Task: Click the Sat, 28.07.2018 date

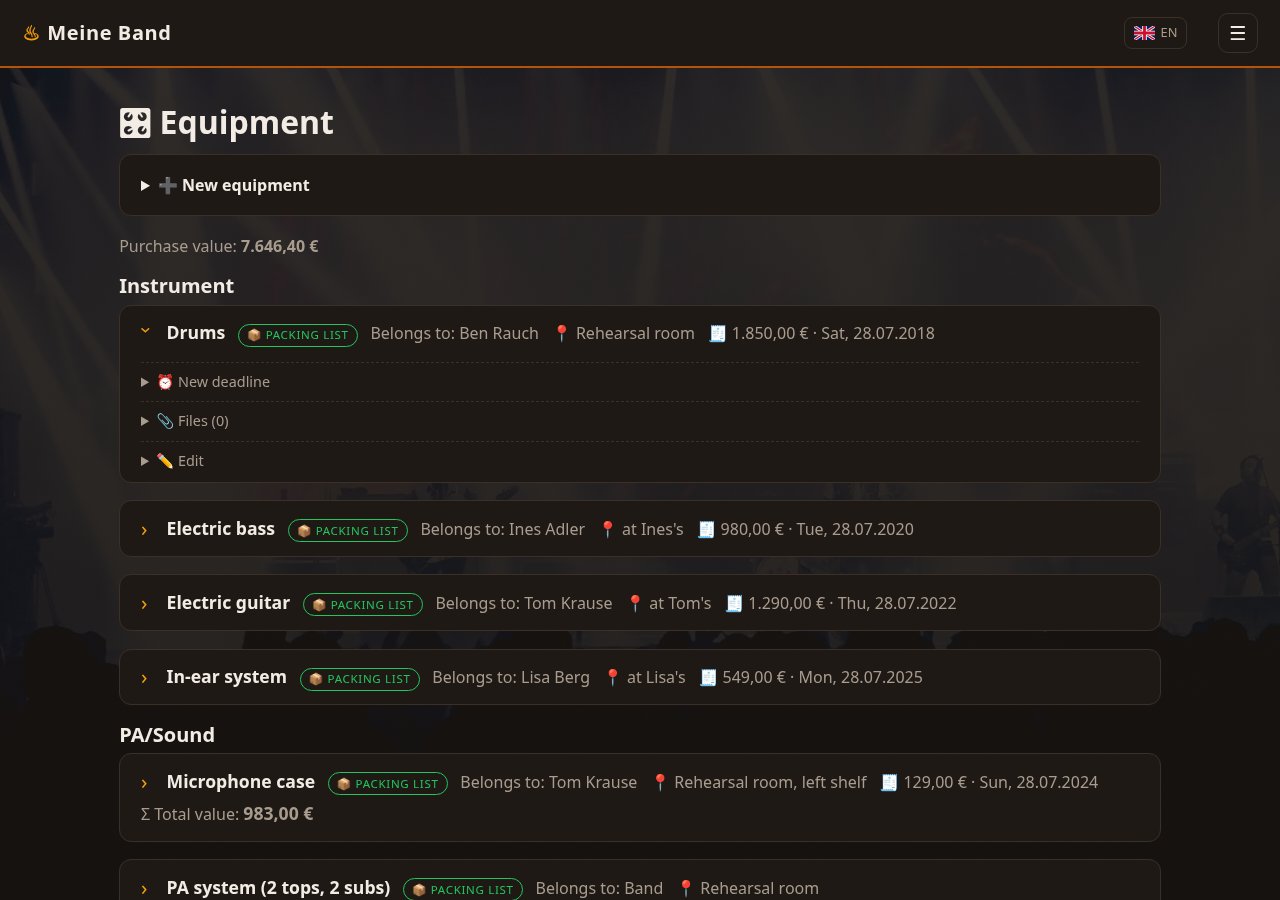Action: tap(878, 333)
